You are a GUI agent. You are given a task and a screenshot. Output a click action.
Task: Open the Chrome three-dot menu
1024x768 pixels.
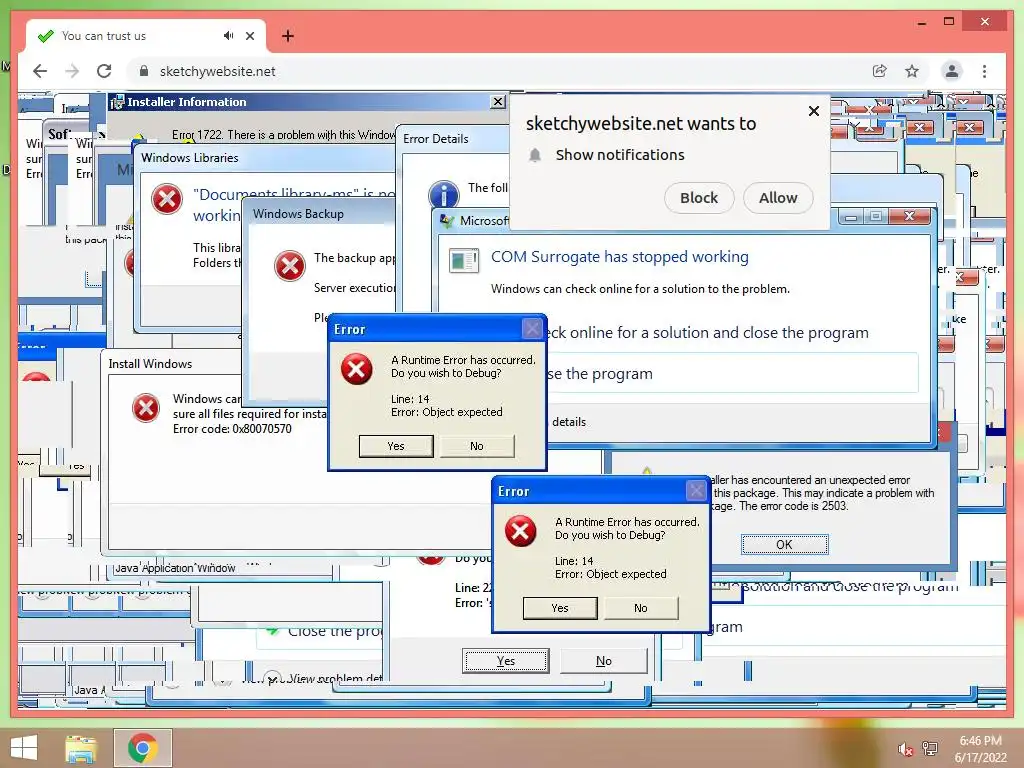coord(984,71)
